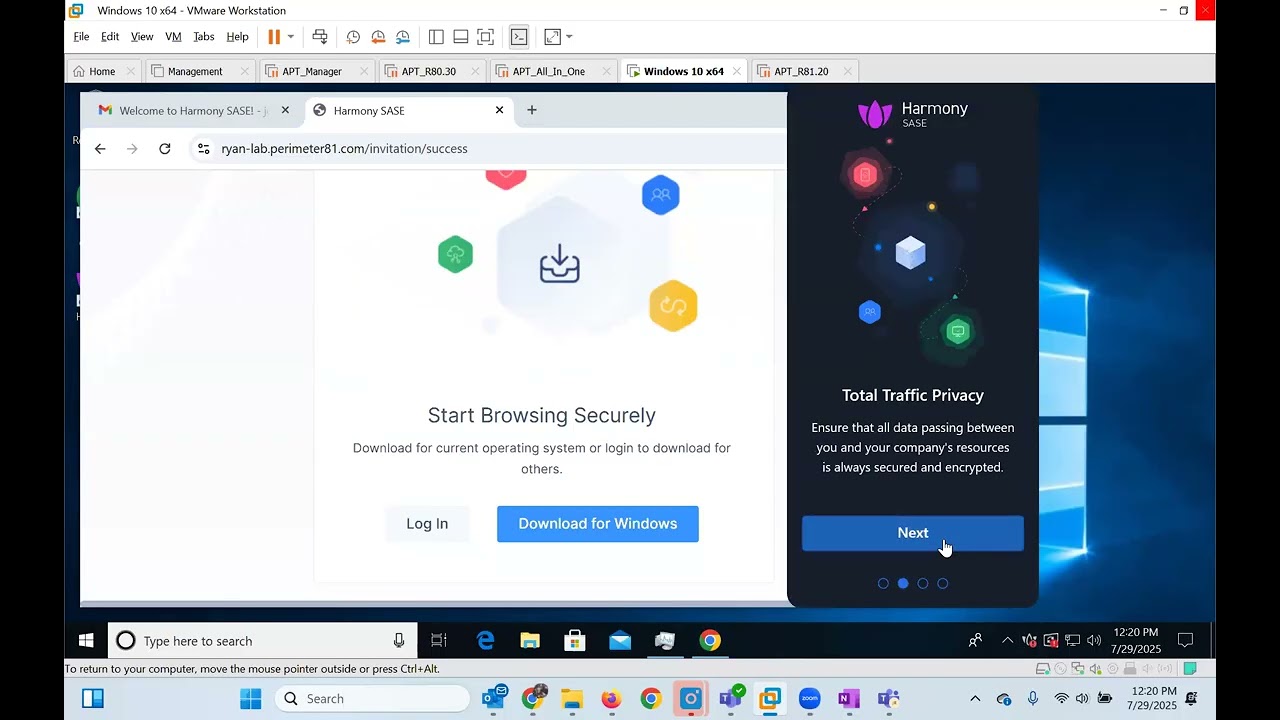1280x720 pixels.
Task: Open the File menu in VMware
Action: point(82,37)
